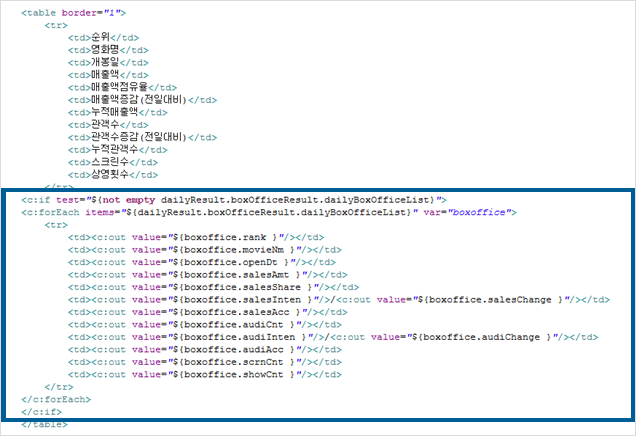Click the c:if test not empty line

[x=234, y=200]
